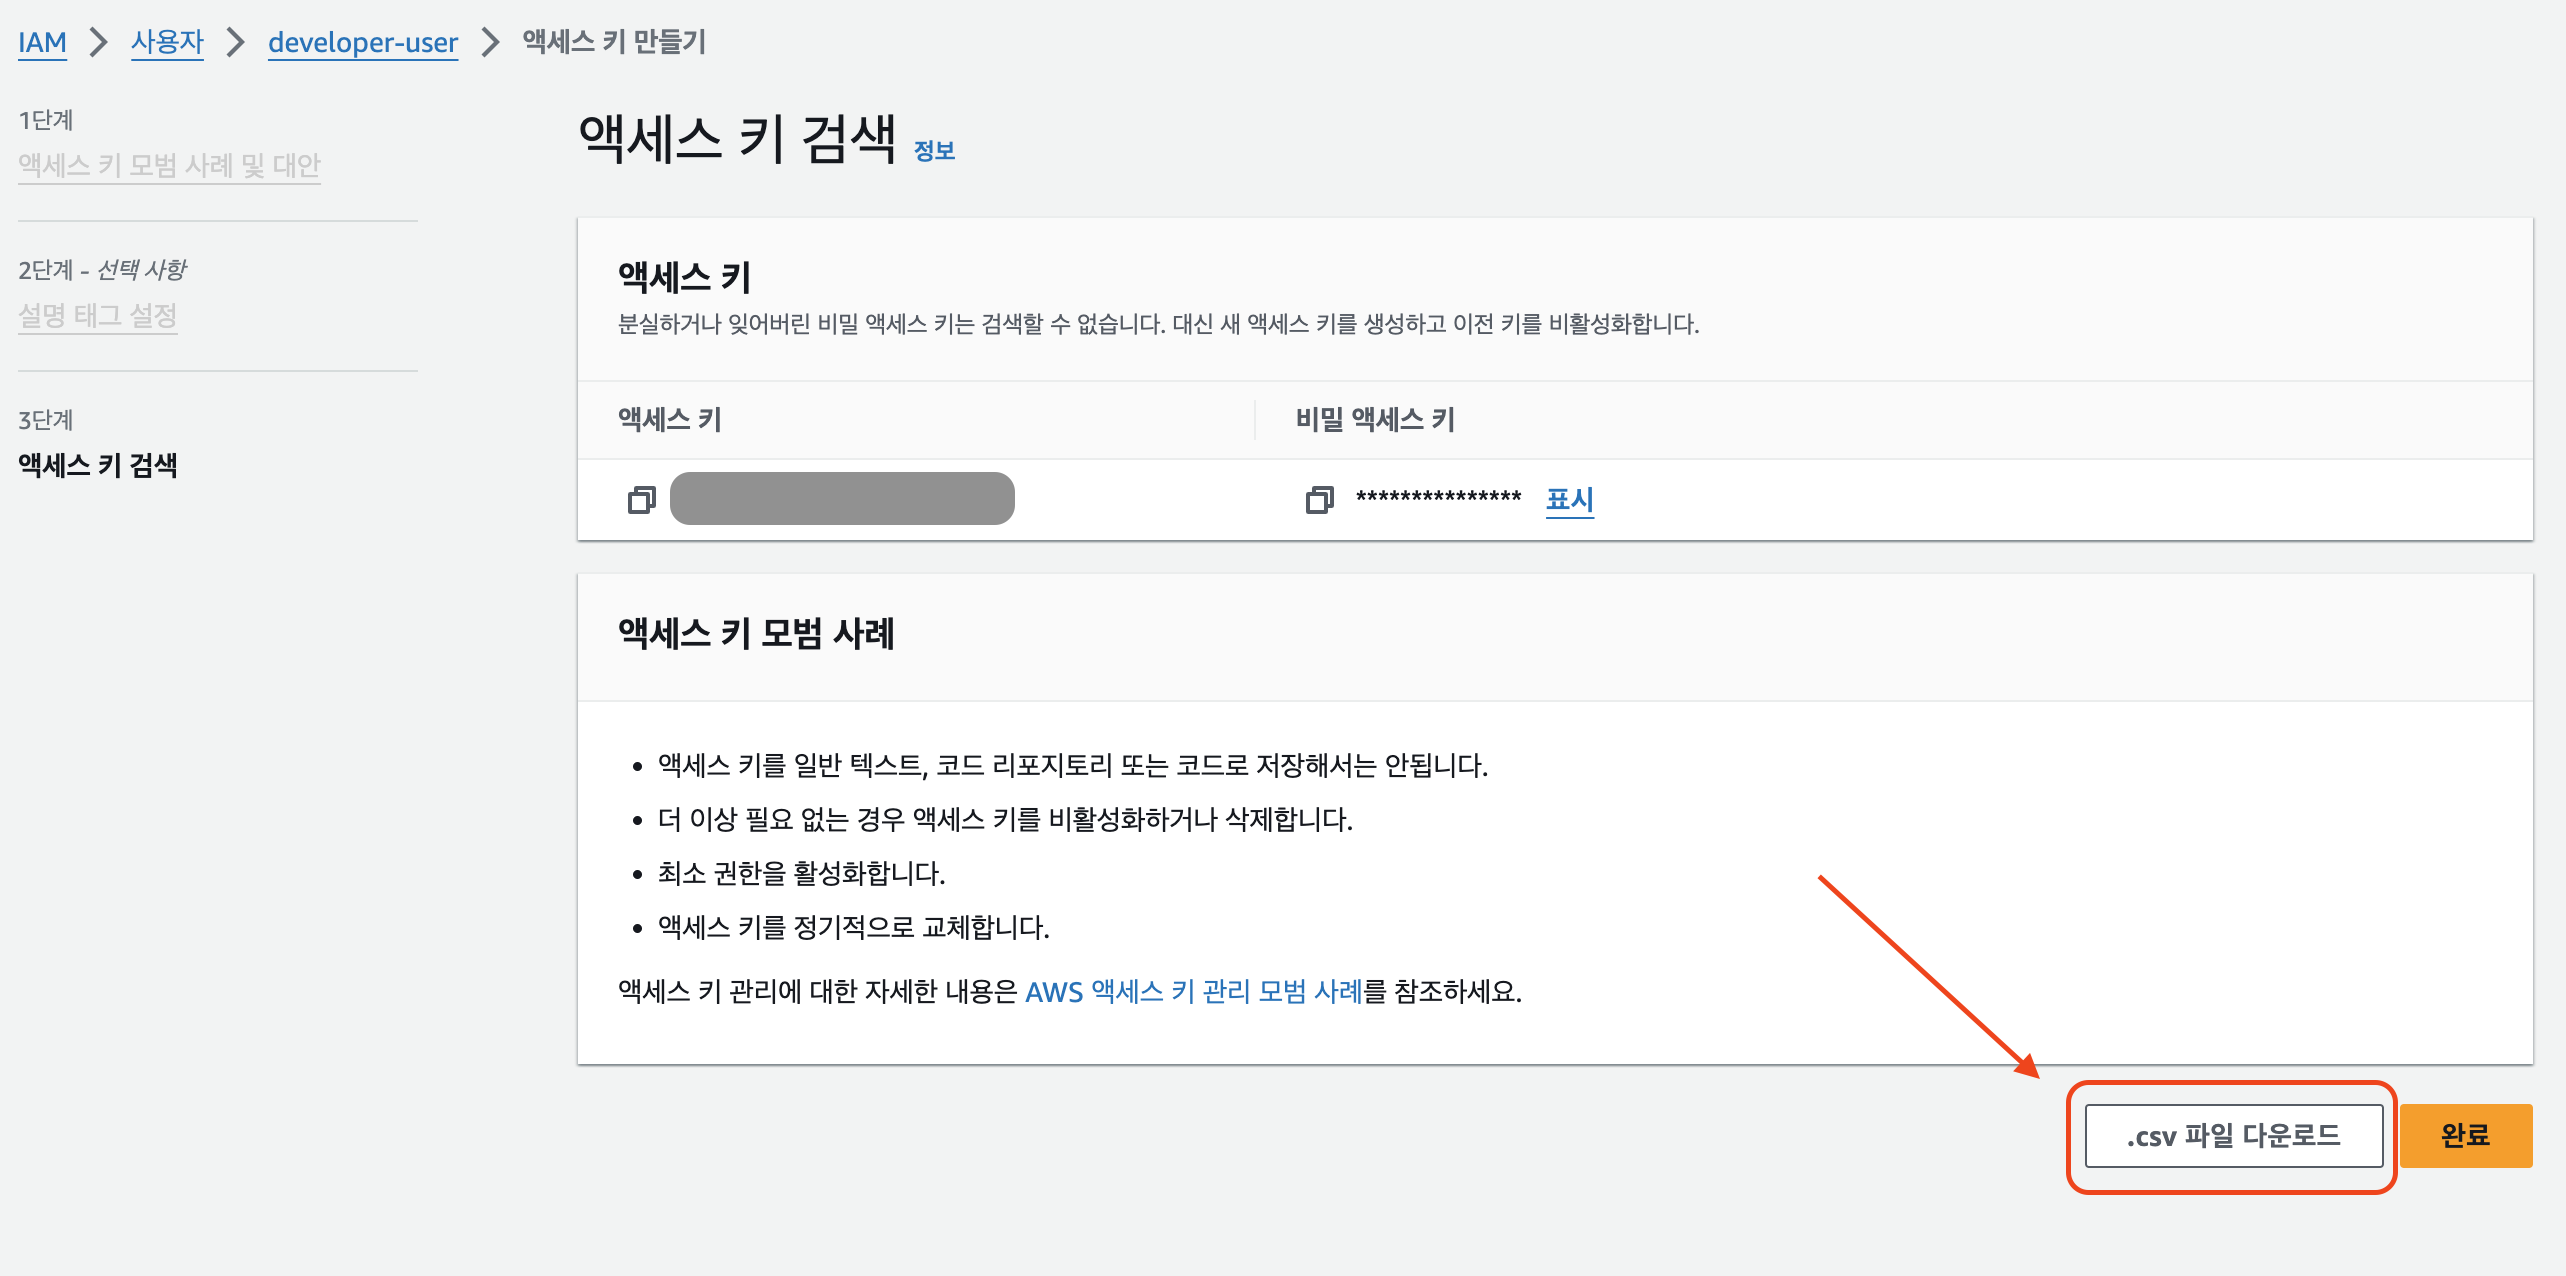Copy the secret access key icon
This screenshot has width=2566, height=1276.
pyautogui.click(x=1319, y=499)
